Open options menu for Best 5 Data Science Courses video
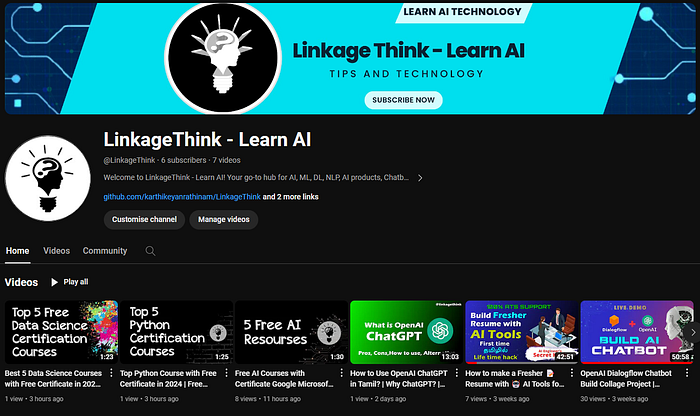The image size is (700, 416). click(111, 373)
